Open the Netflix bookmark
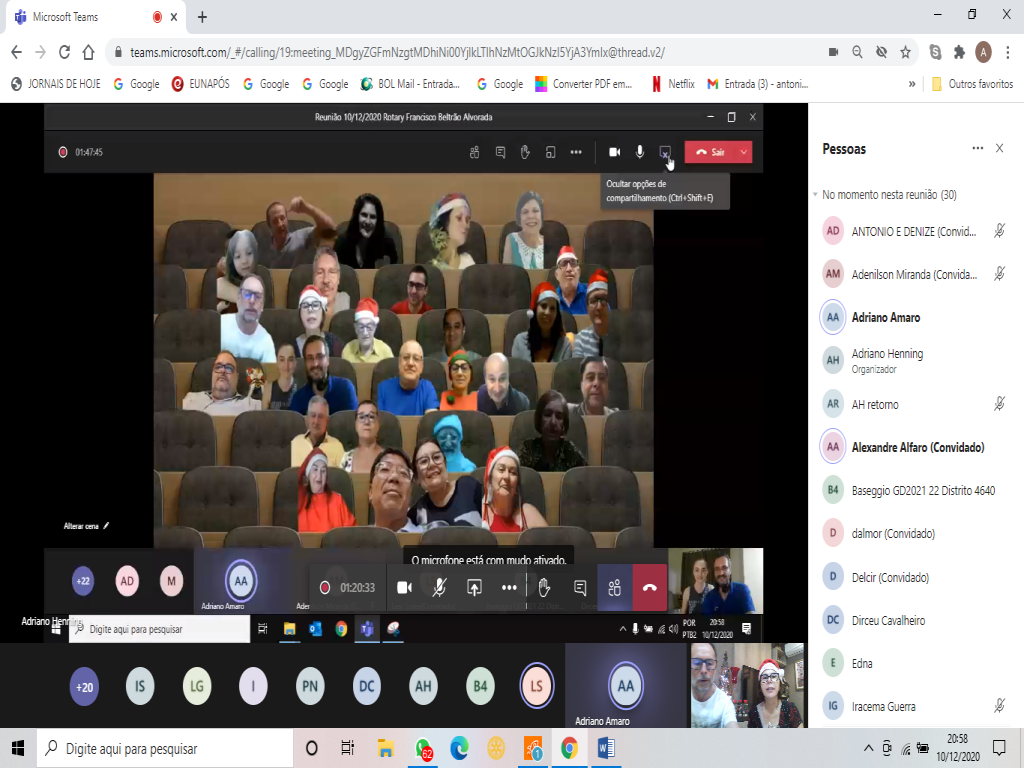This screenshot has height=768, width=1024. [x=673, y=84]
